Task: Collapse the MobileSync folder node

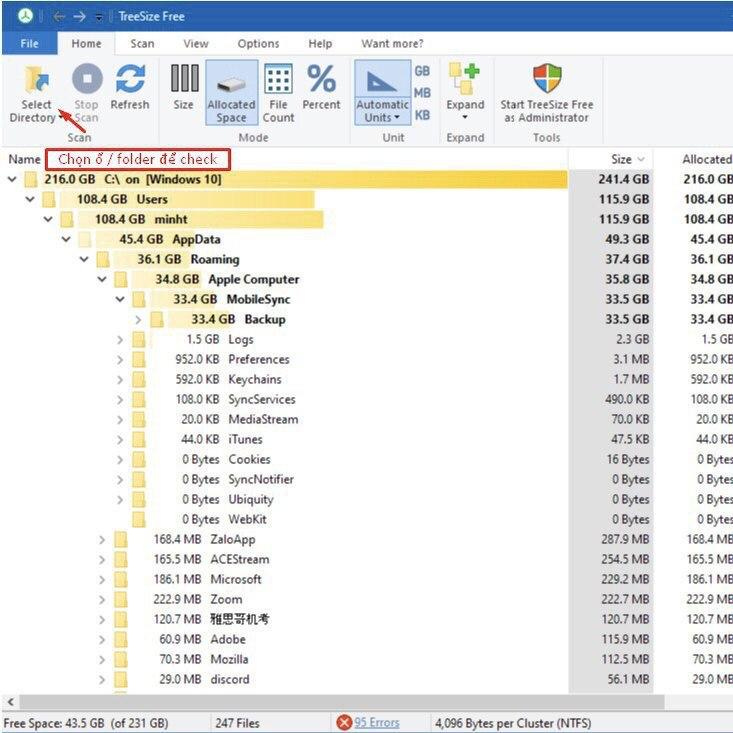Action: click(x=120, y=299)
